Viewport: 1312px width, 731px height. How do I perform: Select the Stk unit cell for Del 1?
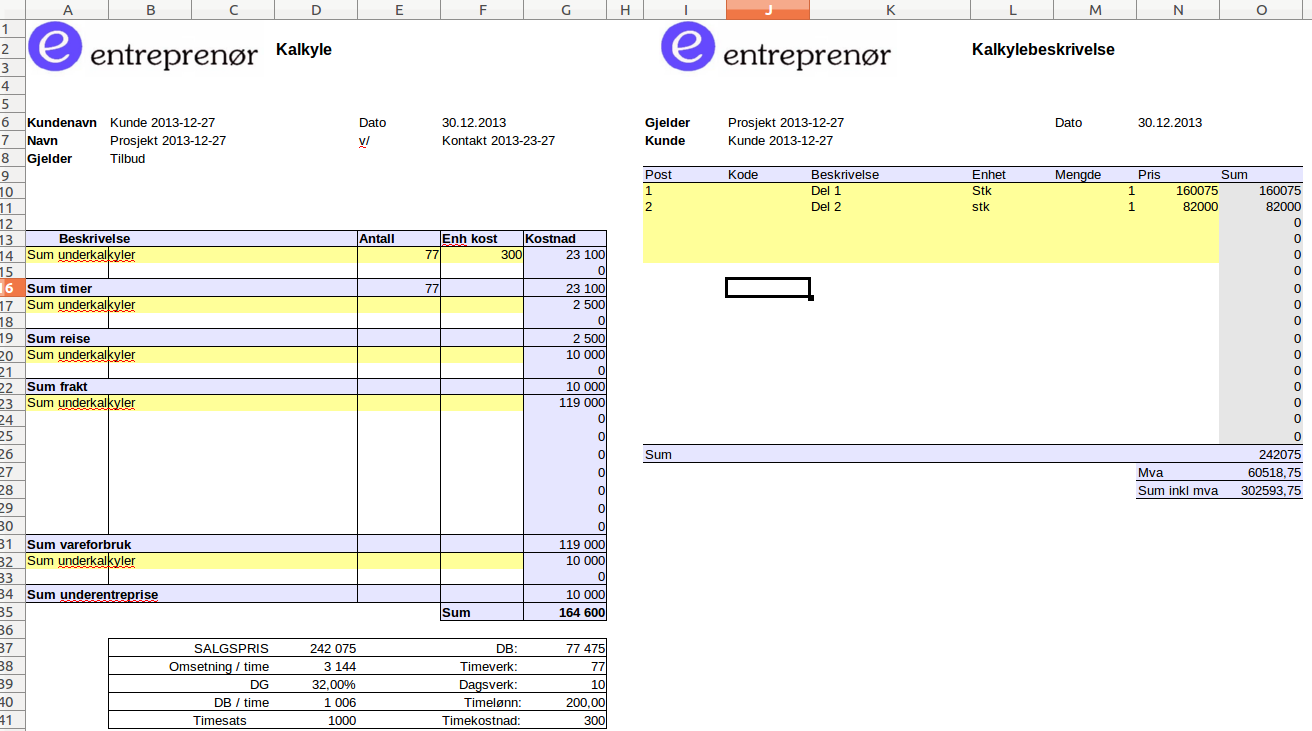1012,190
